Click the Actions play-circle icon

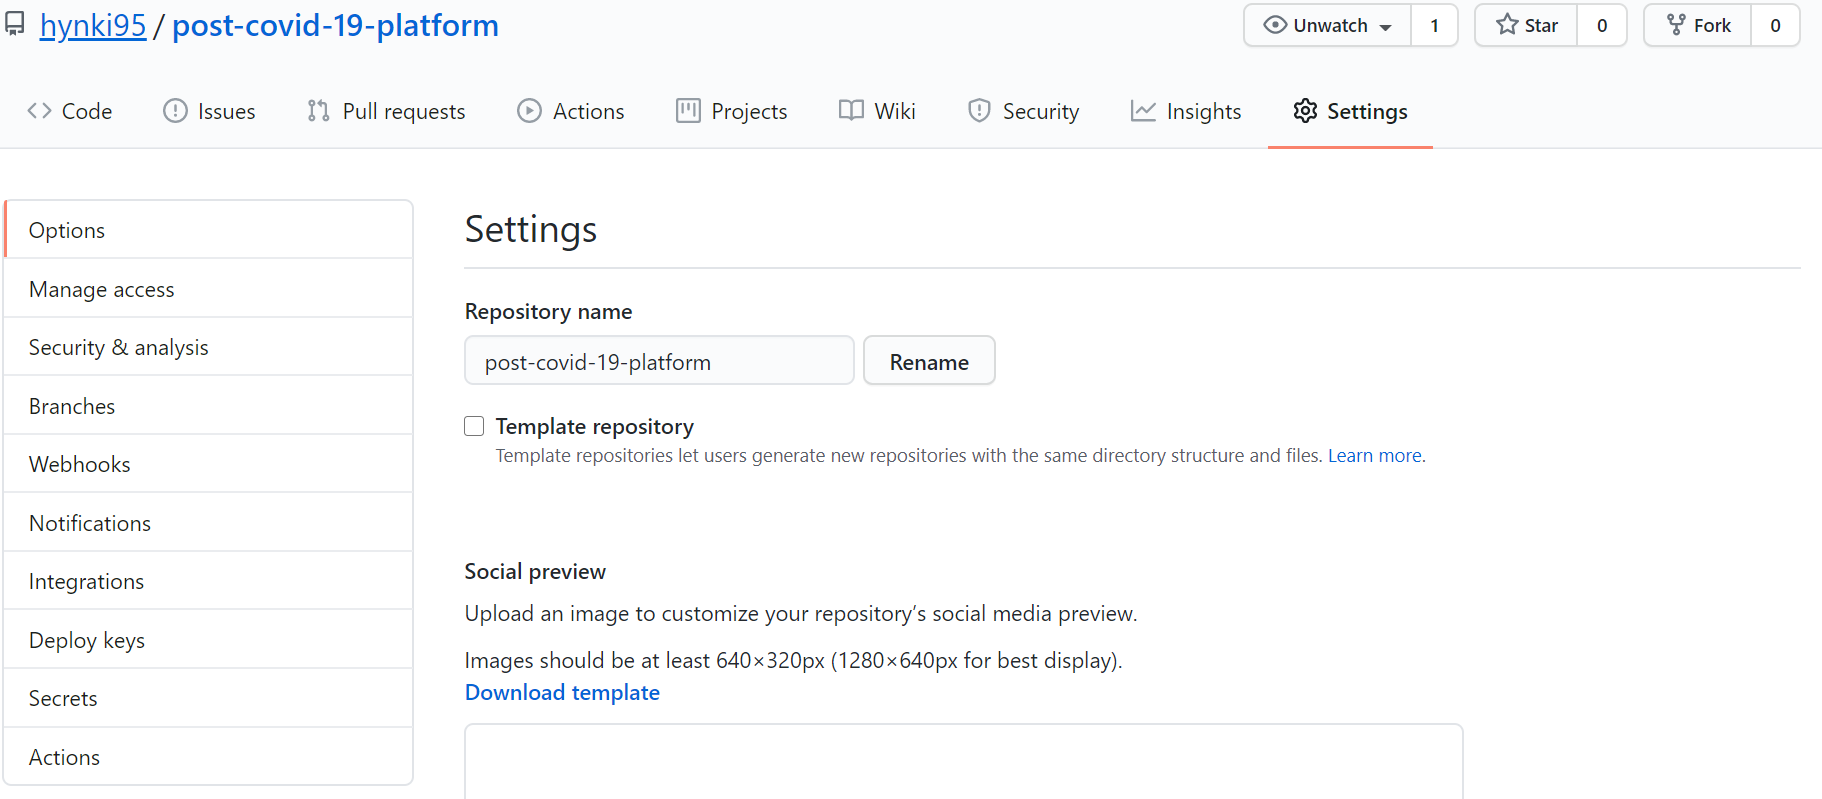point(529,111)
